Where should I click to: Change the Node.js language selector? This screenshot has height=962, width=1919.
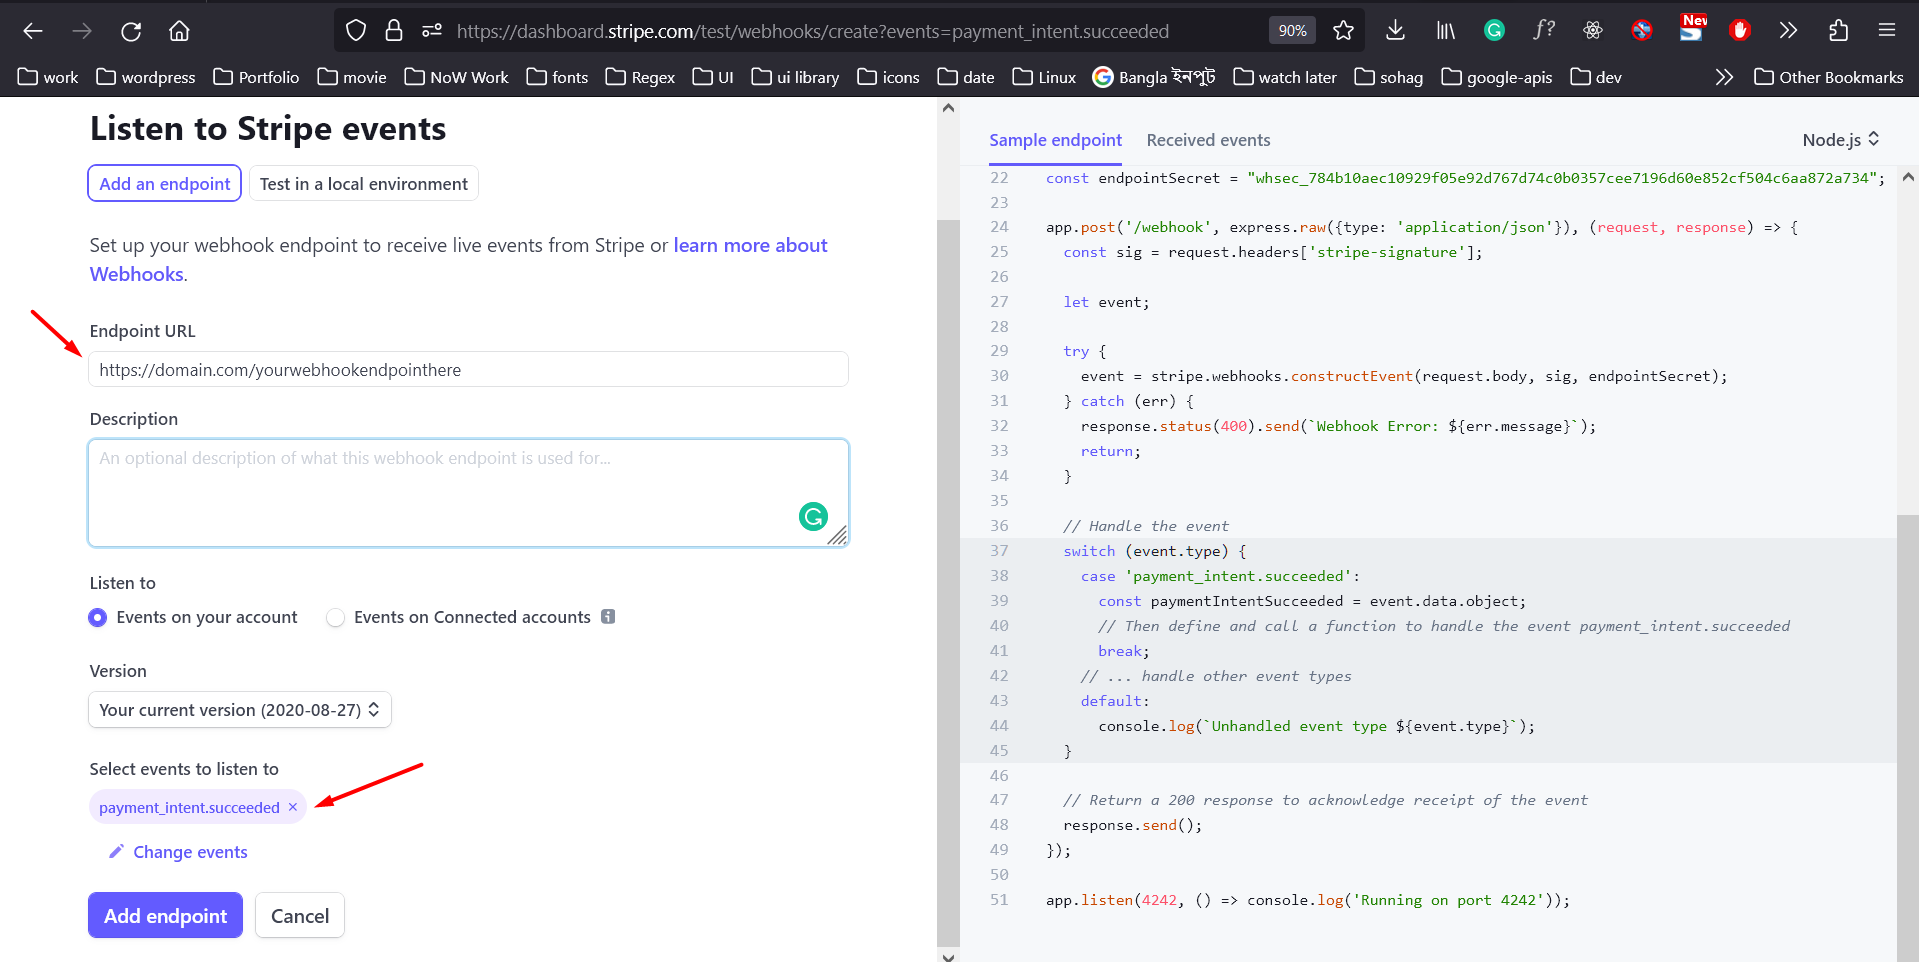pyautogui.click(x=1841, y=140)
